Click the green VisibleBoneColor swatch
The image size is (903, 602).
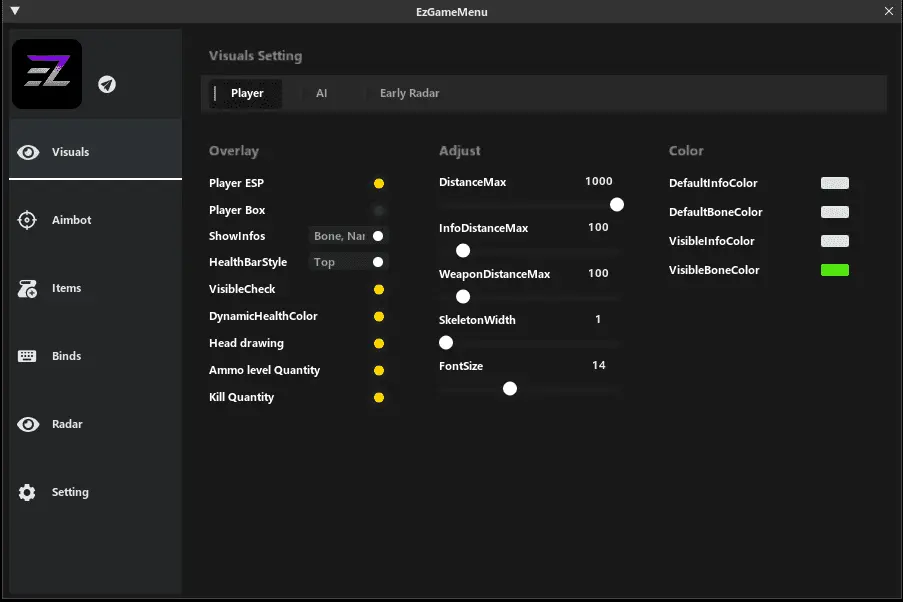pyautogui.click(x=834, y=270)
